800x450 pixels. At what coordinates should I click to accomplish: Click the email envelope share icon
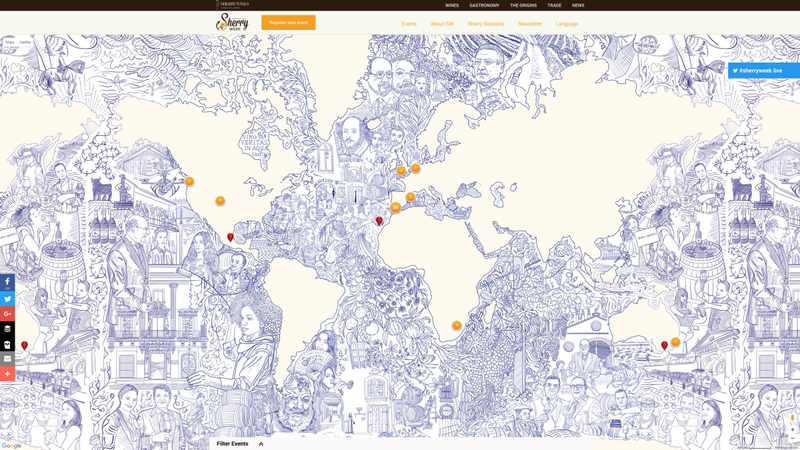7,359
